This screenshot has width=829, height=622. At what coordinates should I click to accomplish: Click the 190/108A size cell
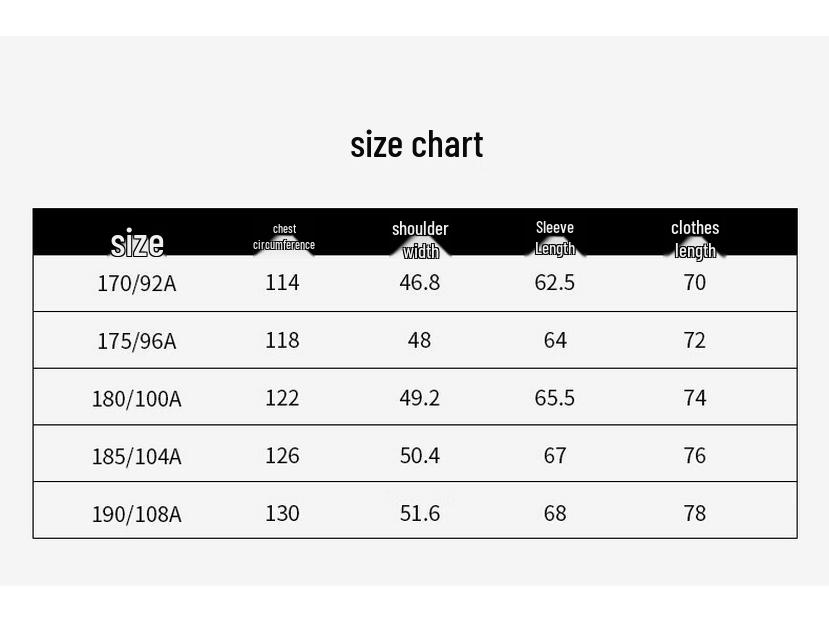(x=137, y=514)
